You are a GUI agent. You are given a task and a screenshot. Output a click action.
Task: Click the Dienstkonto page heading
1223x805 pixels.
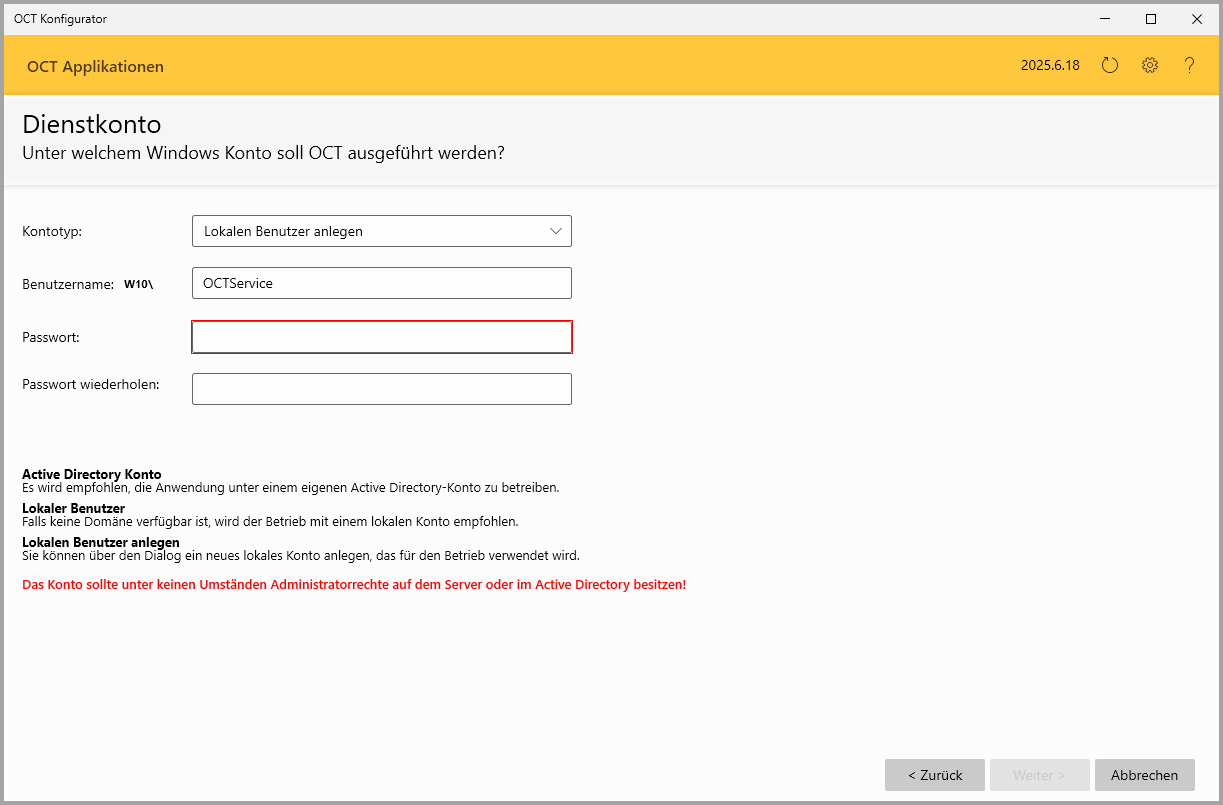click(92, 125)
